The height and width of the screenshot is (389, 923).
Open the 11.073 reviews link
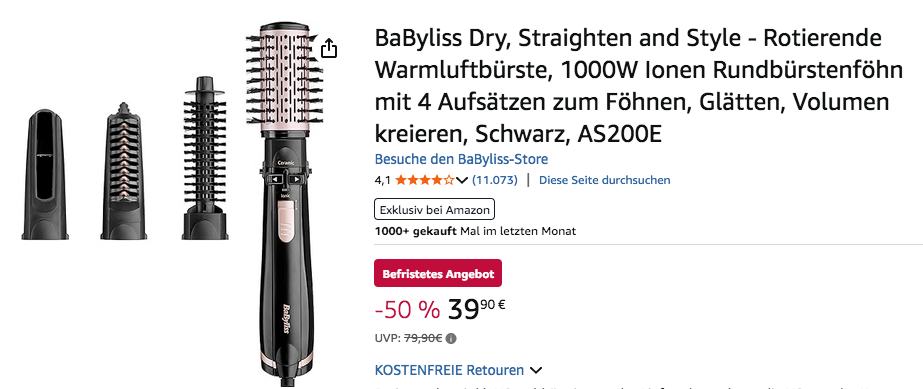point(495,180)
